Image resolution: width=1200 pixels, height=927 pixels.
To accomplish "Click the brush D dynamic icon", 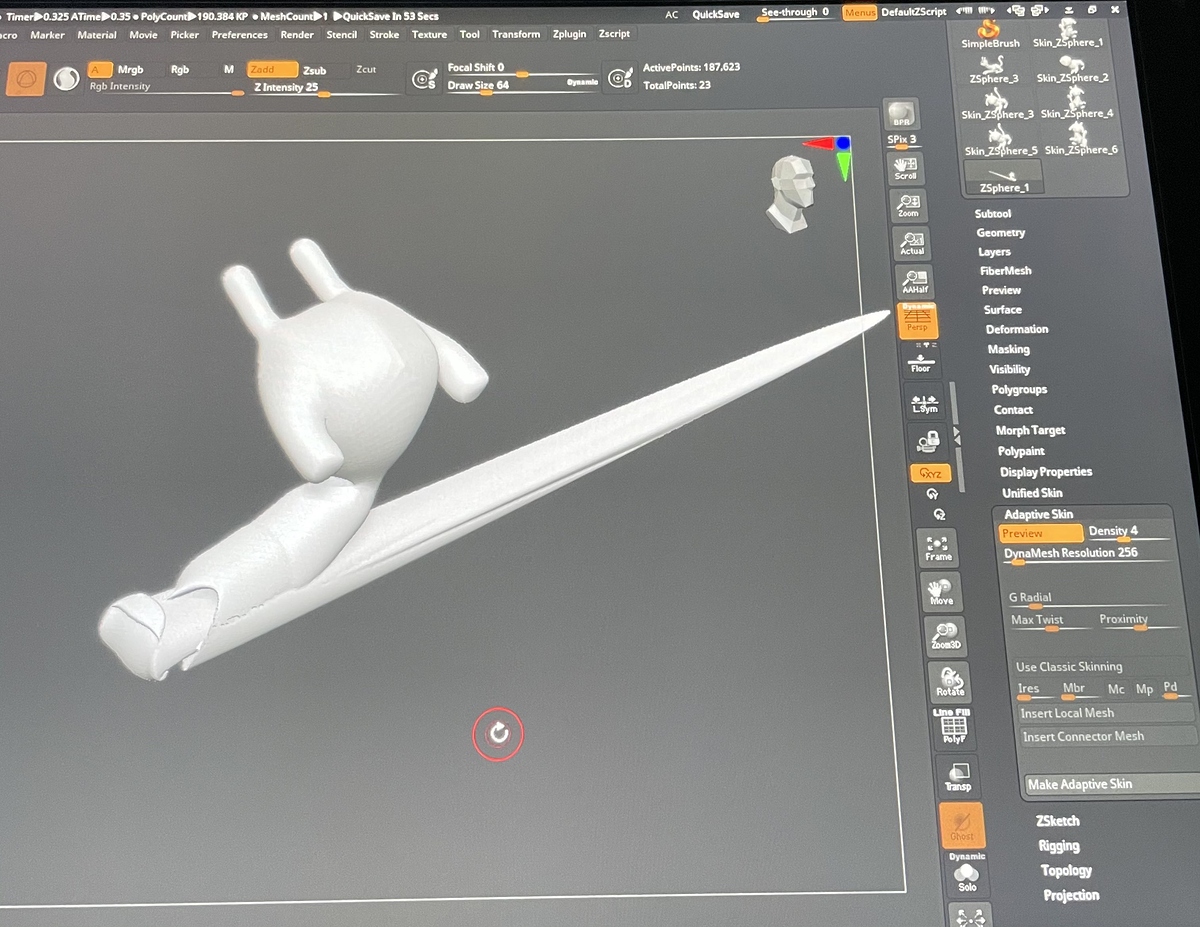I will 621,78.
